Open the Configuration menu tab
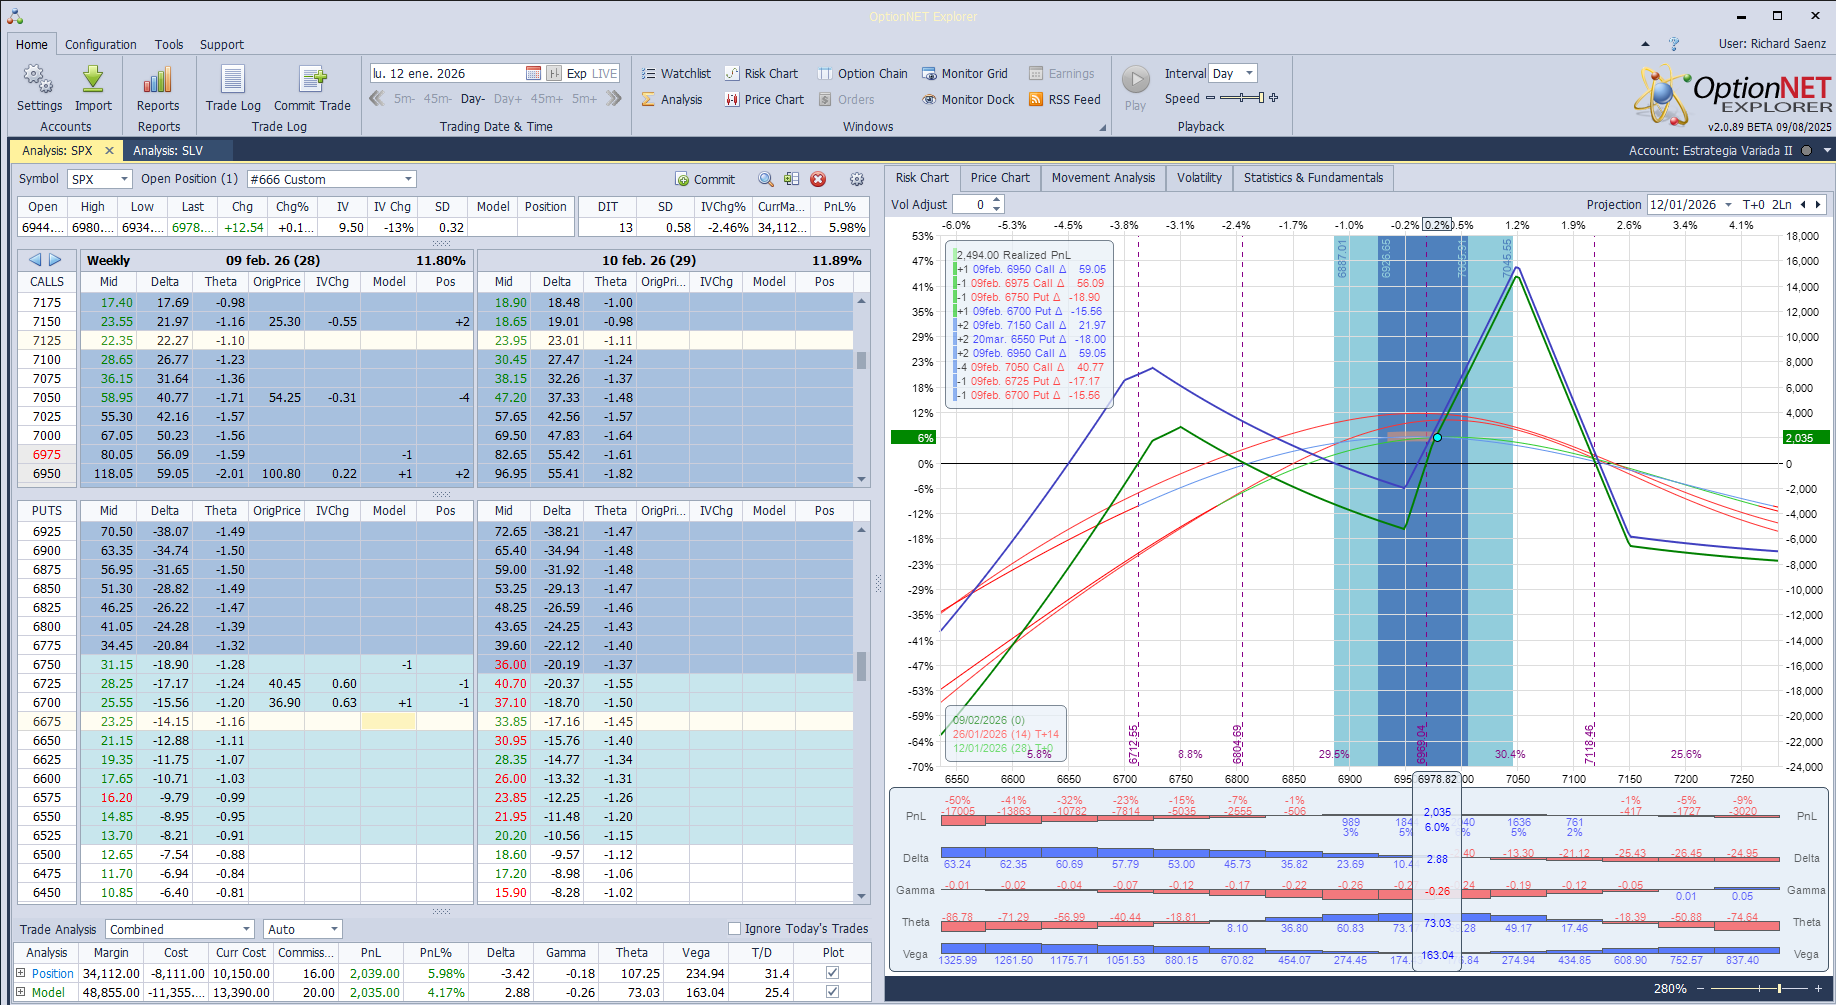The image size is (1836, 1005). pos(100,45)
